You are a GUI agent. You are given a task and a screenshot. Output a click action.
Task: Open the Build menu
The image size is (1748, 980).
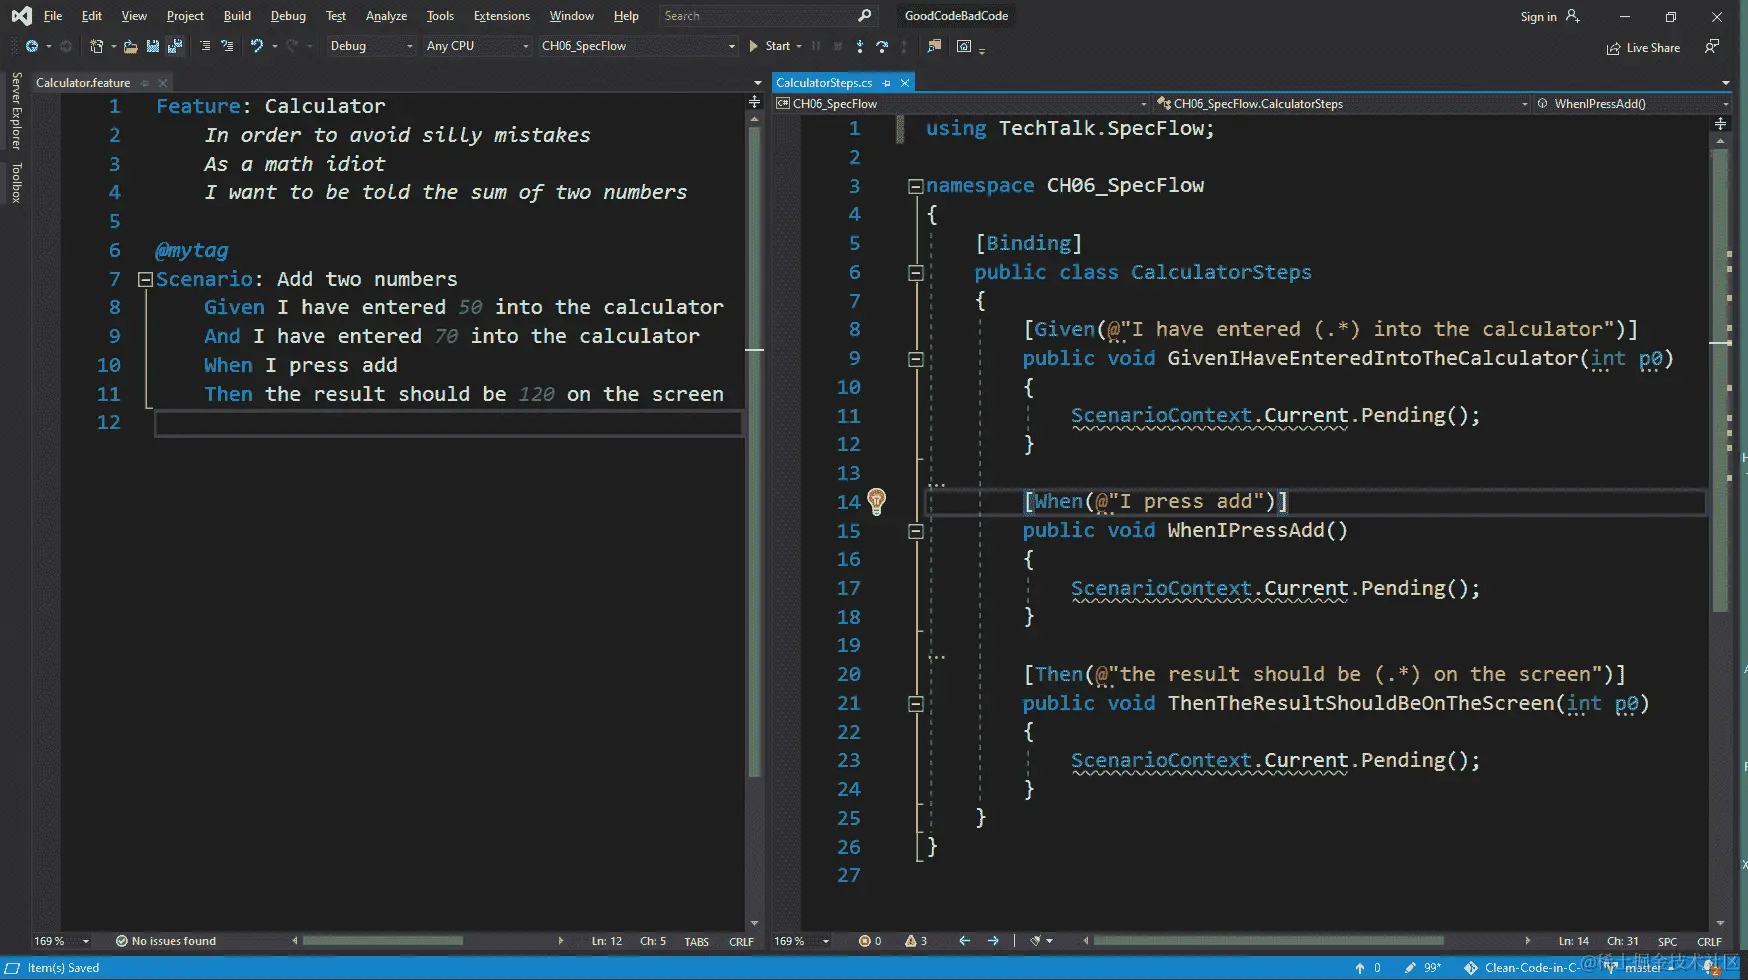click(x=237, y=16)
